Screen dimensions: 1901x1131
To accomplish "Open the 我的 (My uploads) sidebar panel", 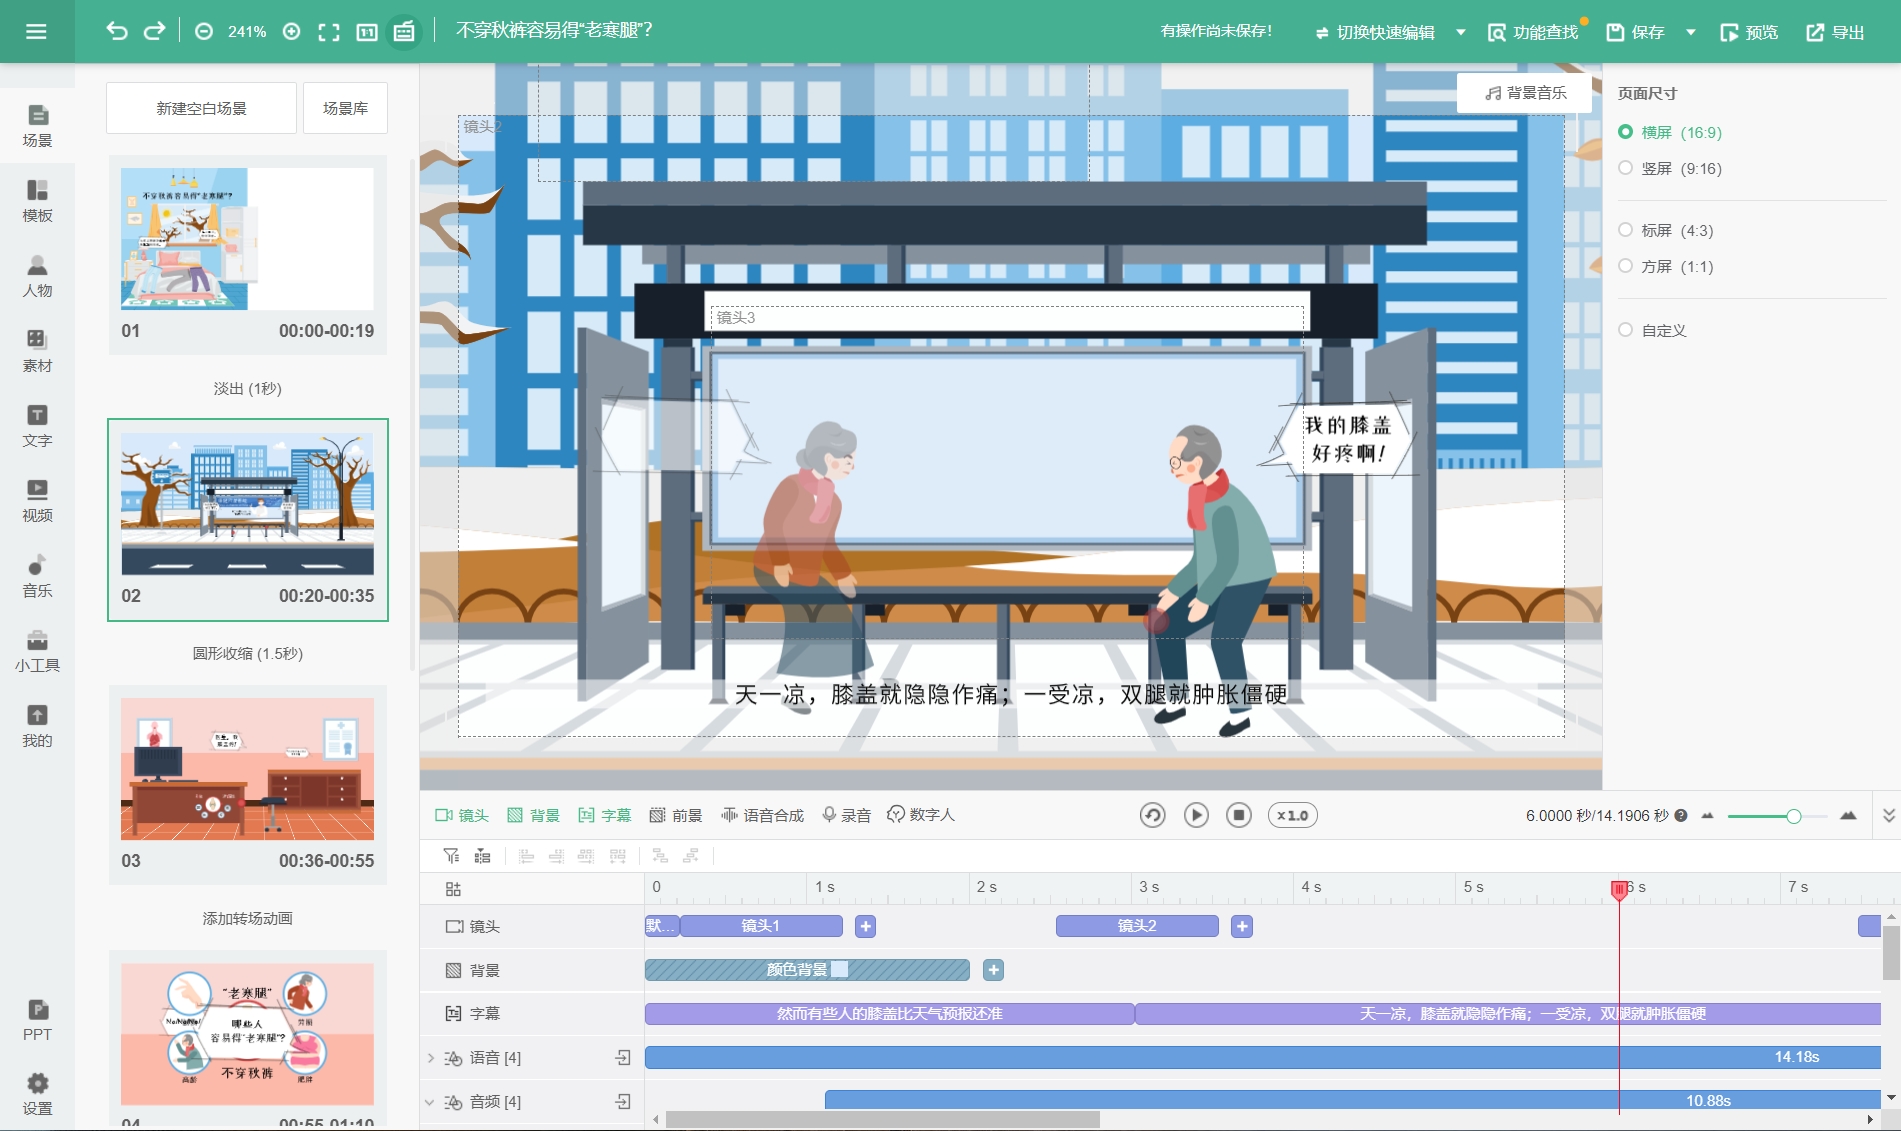I will click(37, 726).
